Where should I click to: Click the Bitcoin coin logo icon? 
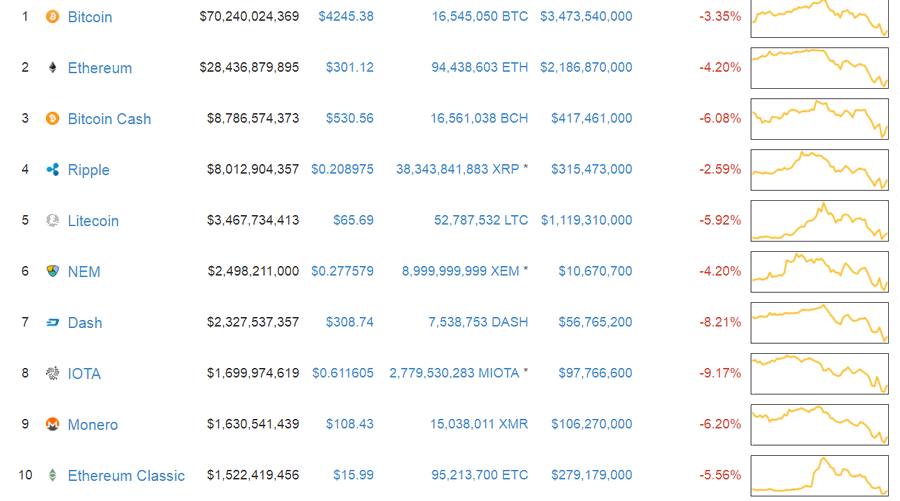coord(52,17)
